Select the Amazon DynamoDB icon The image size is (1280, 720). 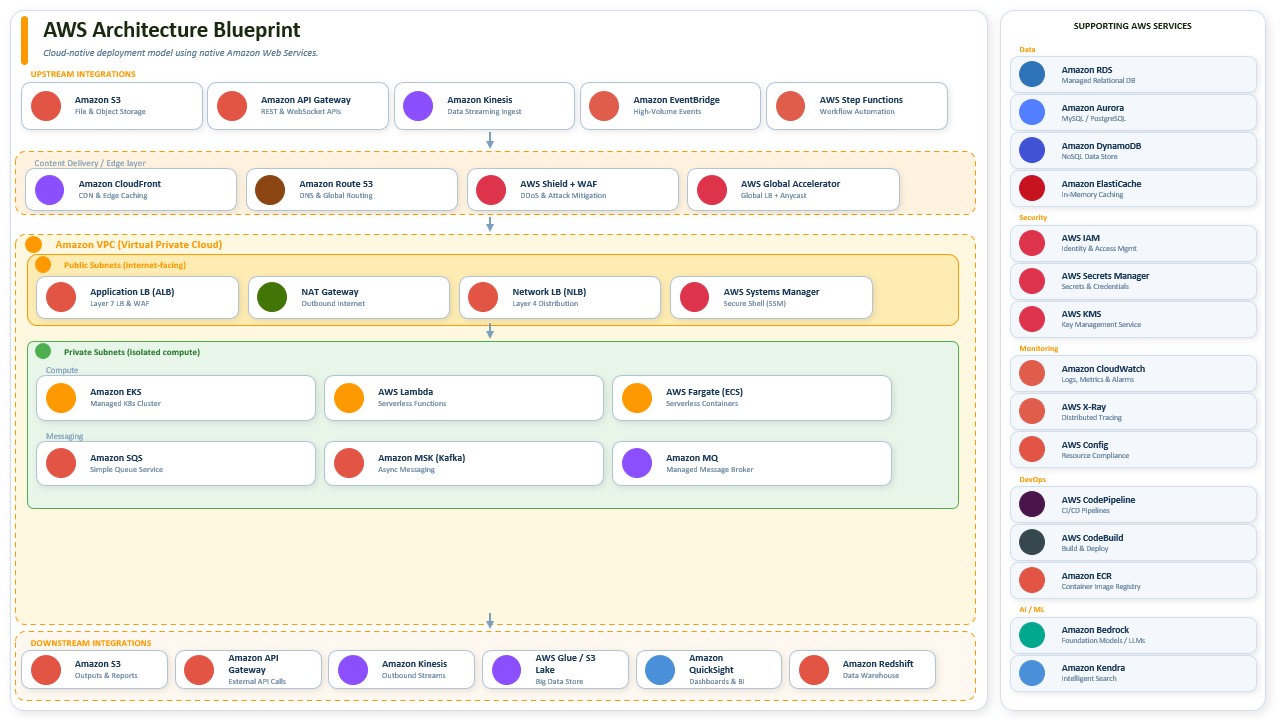coord(1032,150)
